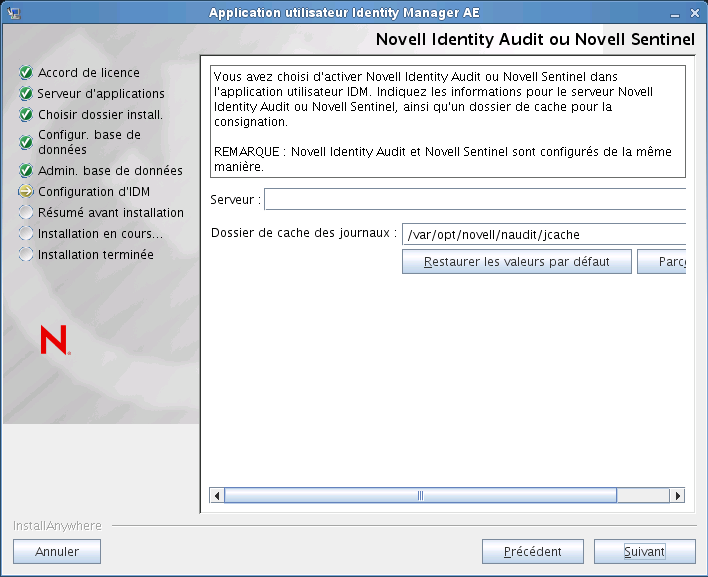Go back with the Précédent button
Image resolution: width=708 pixels, height=577 pixels.
pyautogui.click(x=532, y=551)
